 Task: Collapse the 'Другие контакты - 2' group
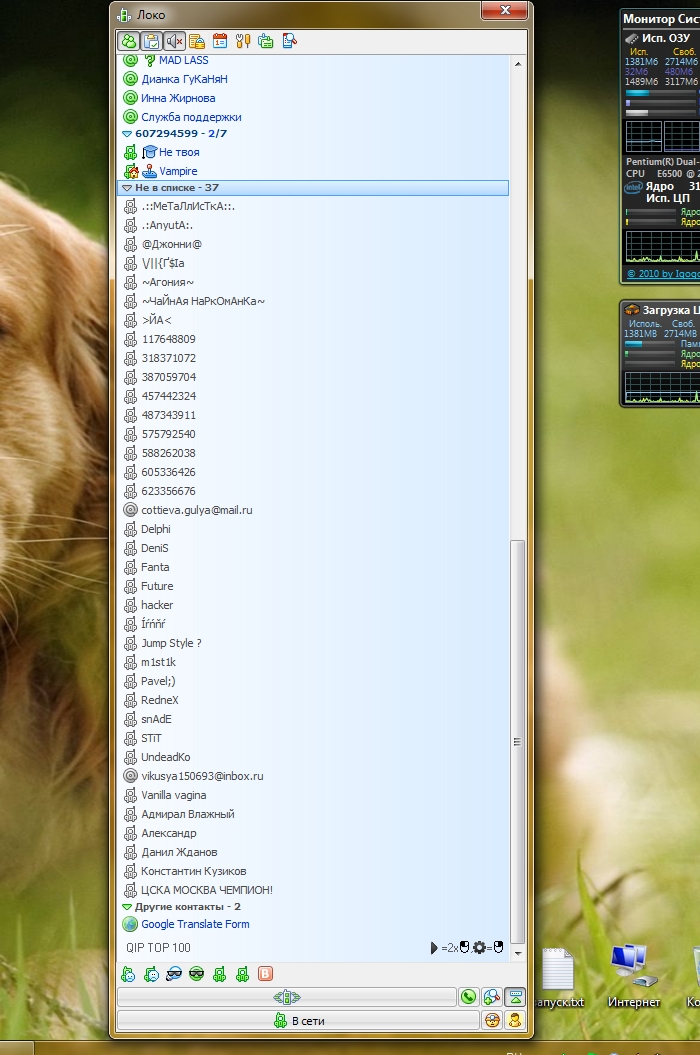point(127,907)
